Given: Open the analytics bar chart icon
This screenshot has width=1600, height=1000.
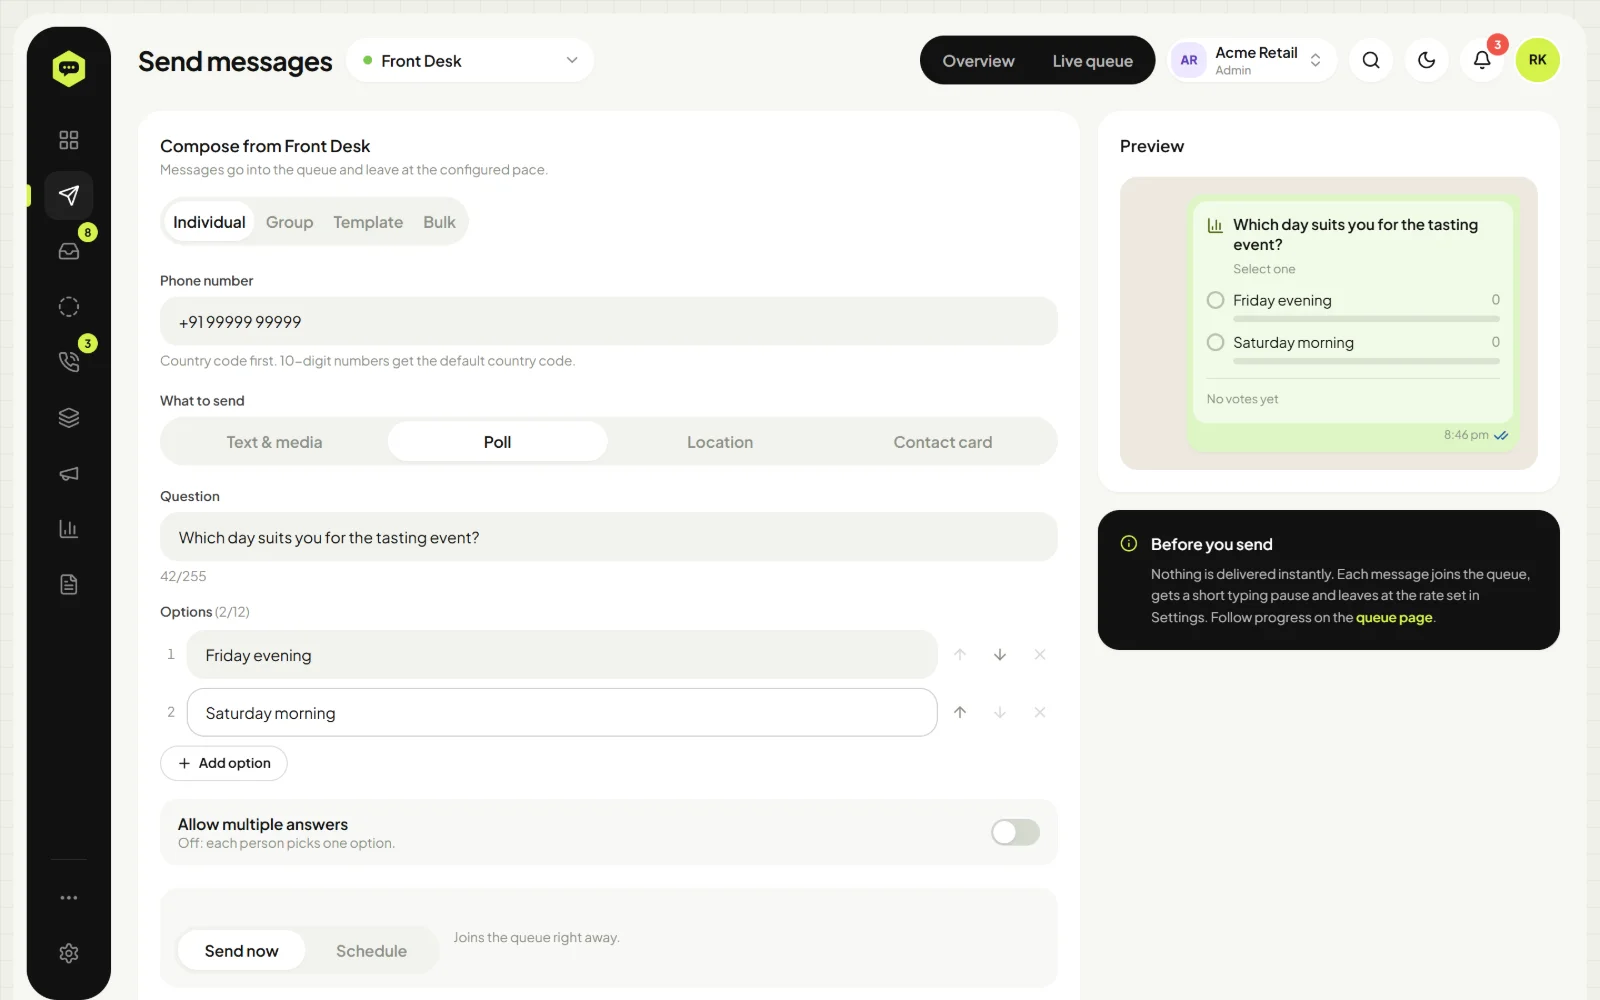Looking at the screenshot, I should pos(68,529).
